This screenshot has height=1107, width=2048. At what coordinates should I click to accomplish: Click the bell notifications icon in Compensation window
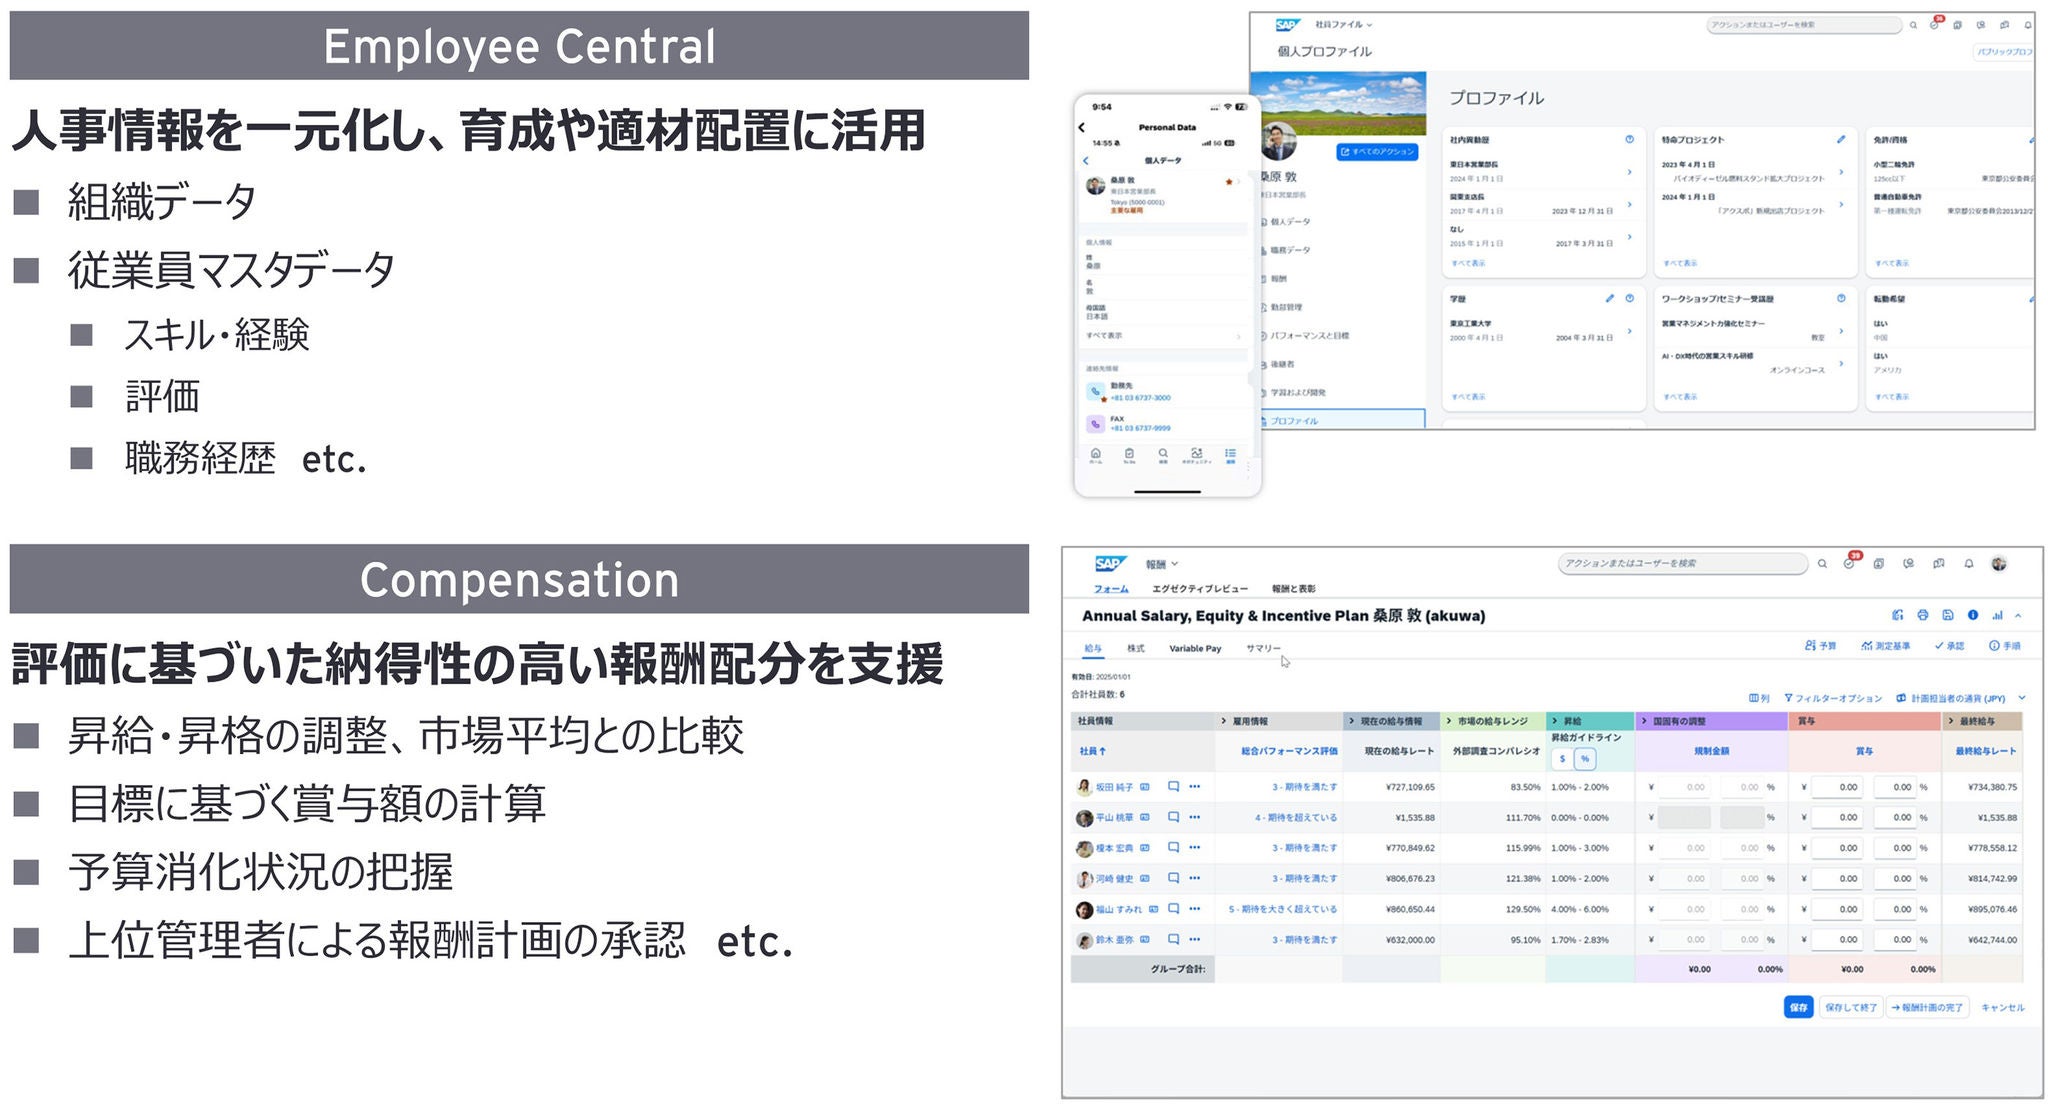1968,564
